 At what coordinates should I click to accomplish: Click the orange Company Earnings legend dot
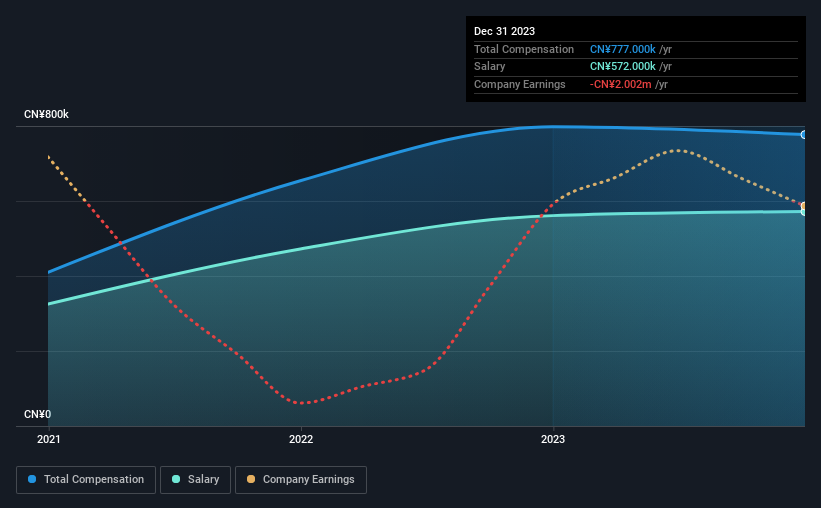pyautogui.click(x=251, y=479)
